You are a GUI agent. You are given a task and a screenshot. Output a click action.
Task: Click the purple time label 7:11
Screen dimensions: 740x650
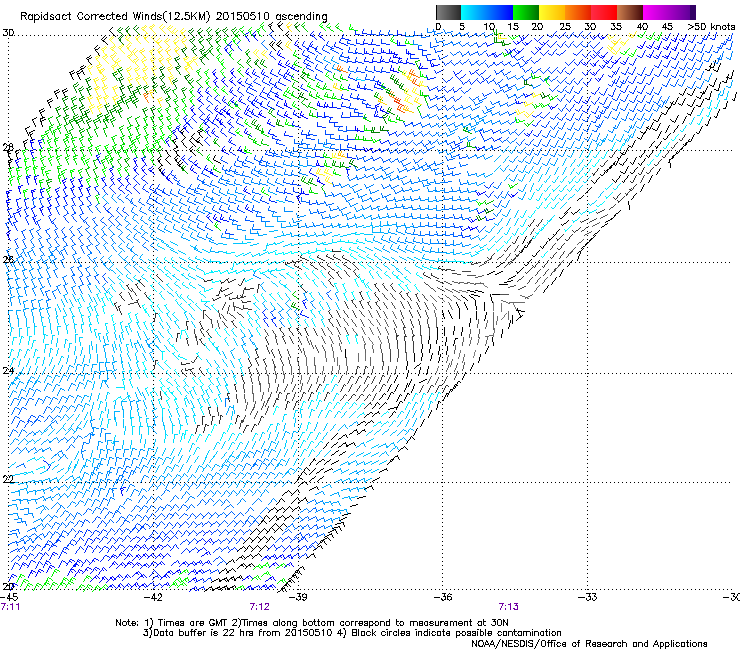click(10, 607)
